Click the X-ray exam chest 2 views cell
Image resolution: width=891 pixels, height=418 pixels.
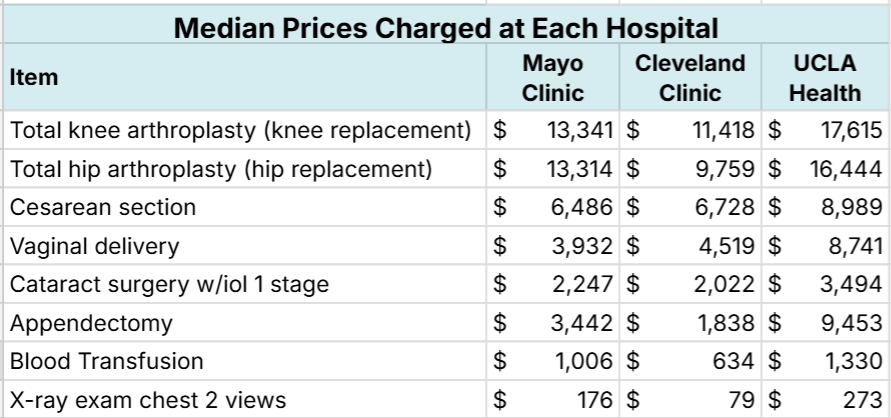tap(147, 400)
